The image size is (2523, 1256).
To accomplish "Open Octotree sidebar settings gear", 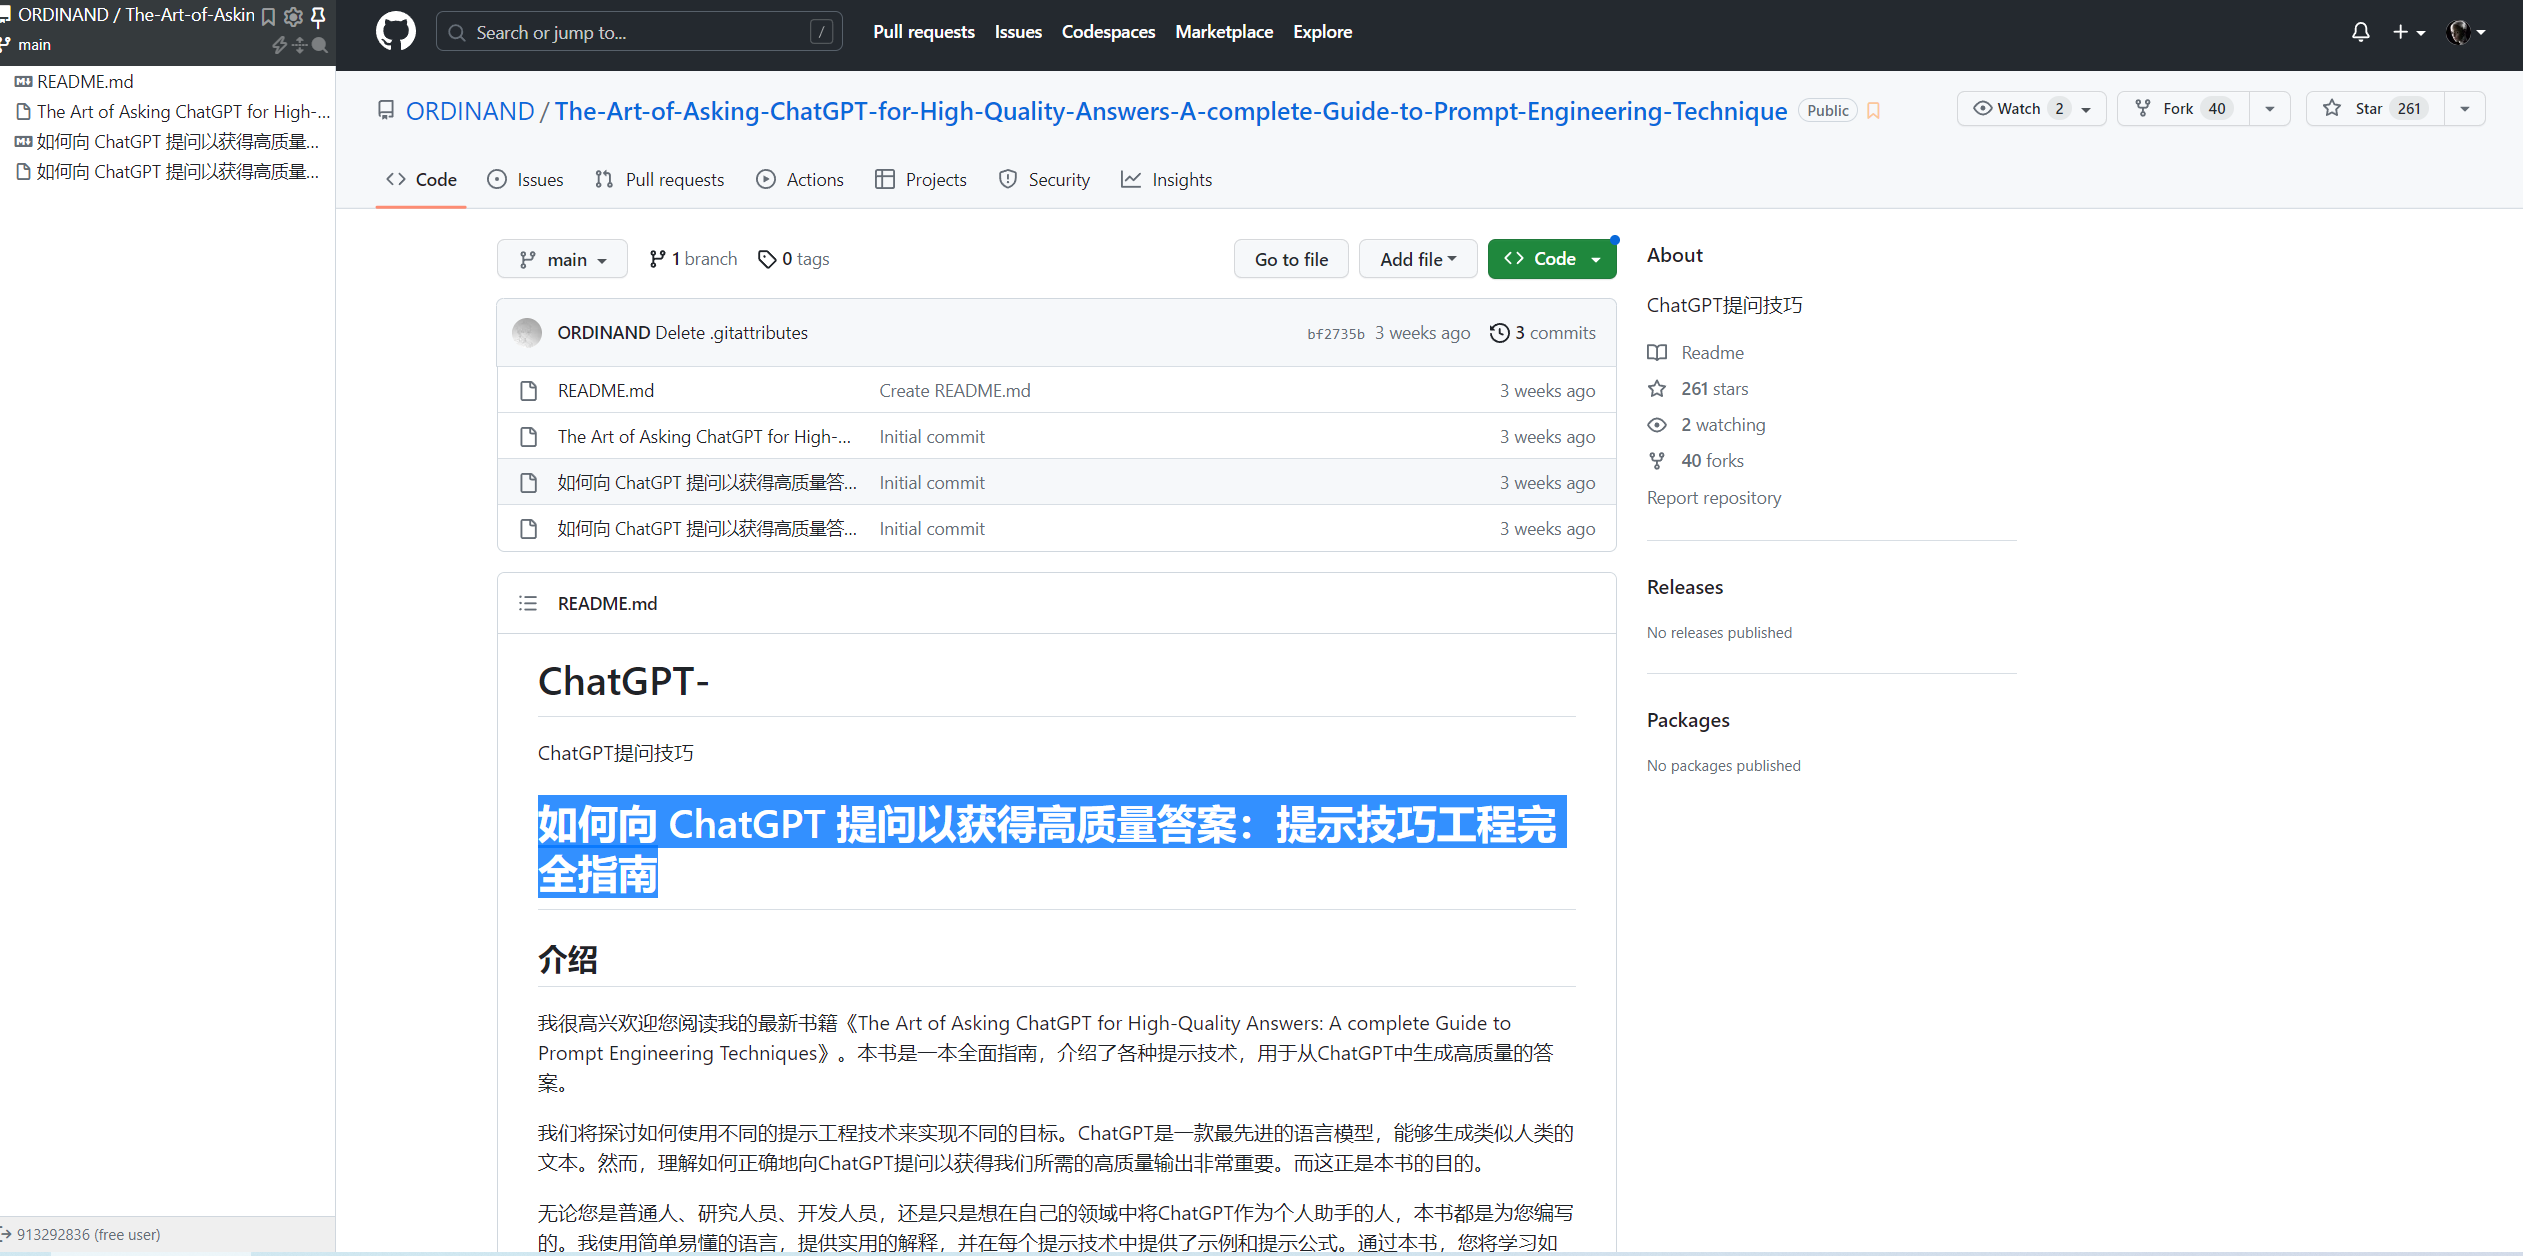I will [293, 16].
